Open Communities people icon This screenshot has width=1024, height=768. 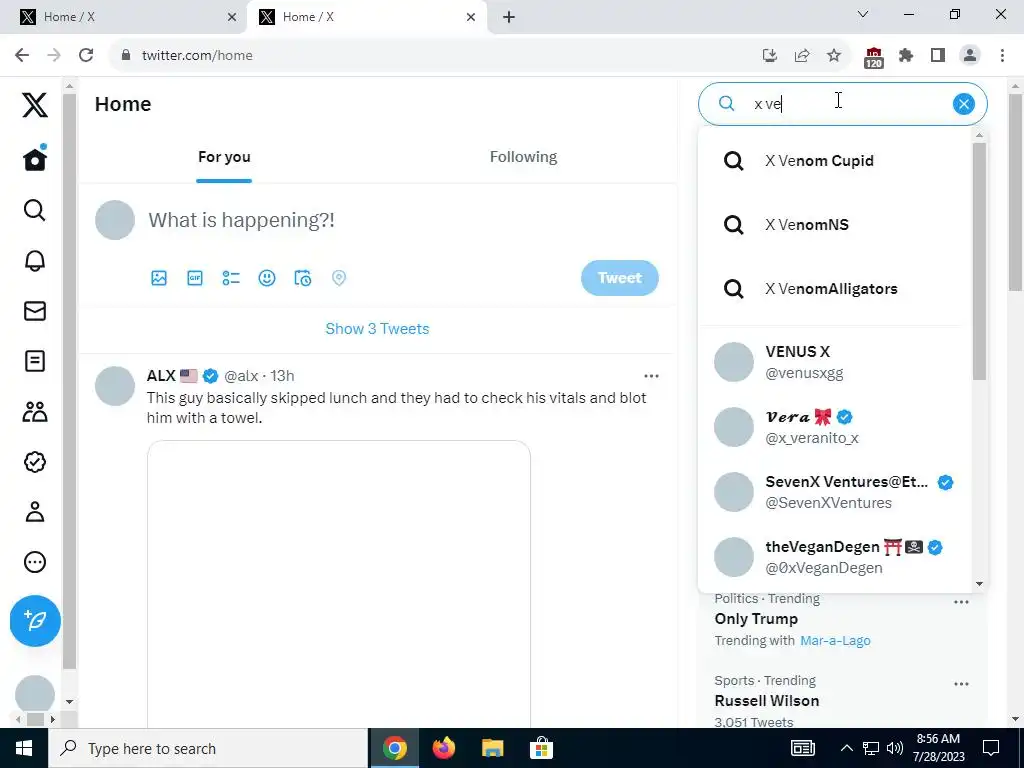[x=35, y=411]
